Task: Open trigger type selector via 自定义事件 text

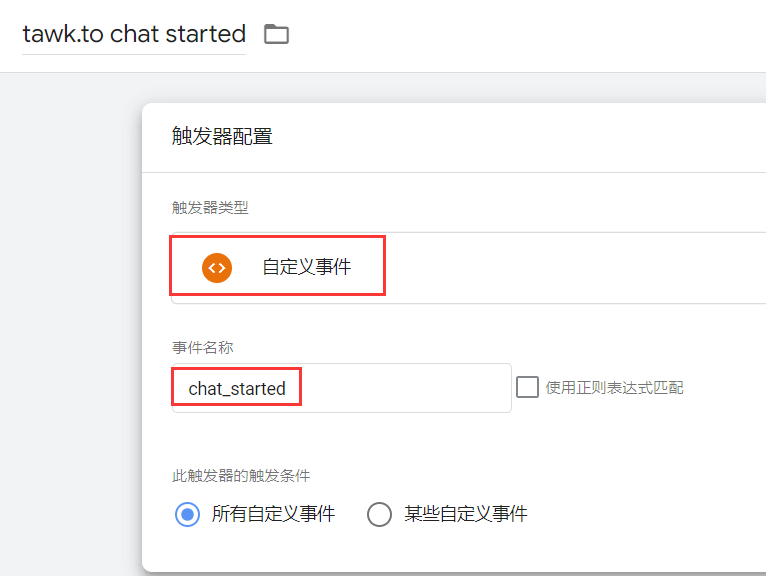Action: 306,267
